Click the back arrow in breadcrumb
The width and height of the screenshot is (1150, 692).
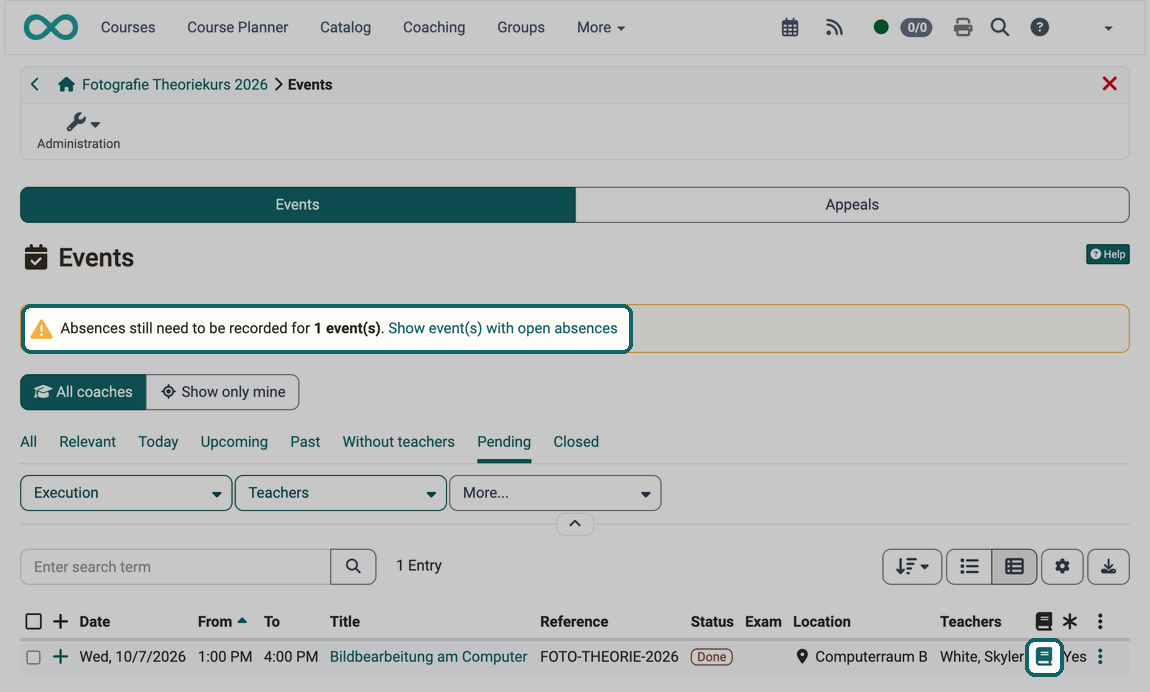(x=34, y=84)
